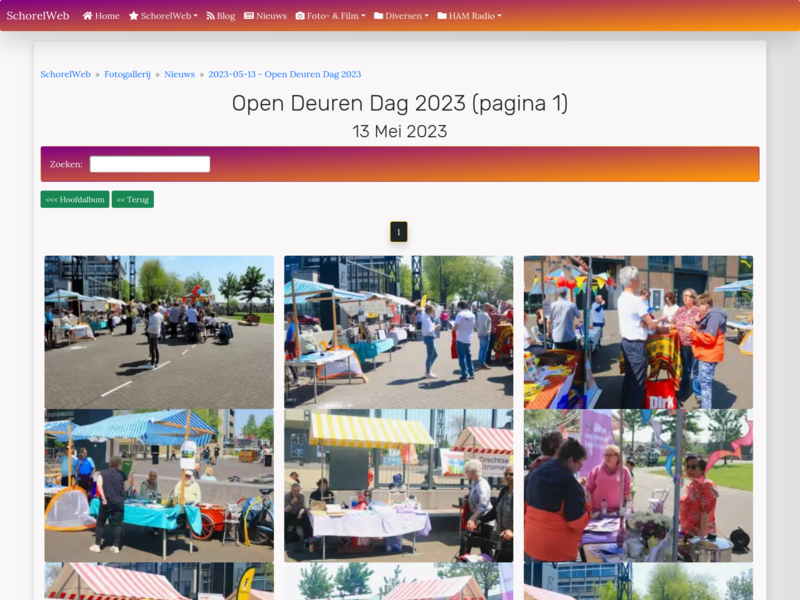
Task: Follow the SchorelWeb breadcrumb link
Action: tap(66, 74)
